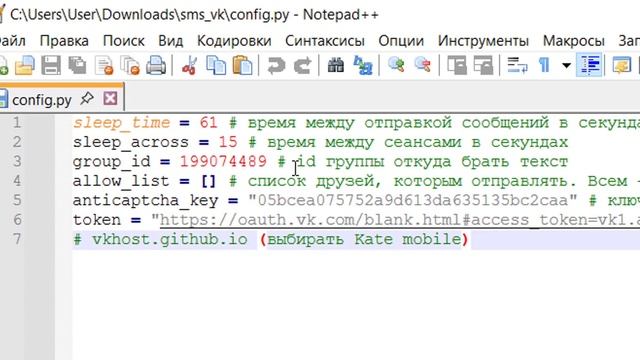This screenshot has height=360, width=640.
Task: Click the toolbar icon right of Indent Guide
Action: (x=621, y=65)
